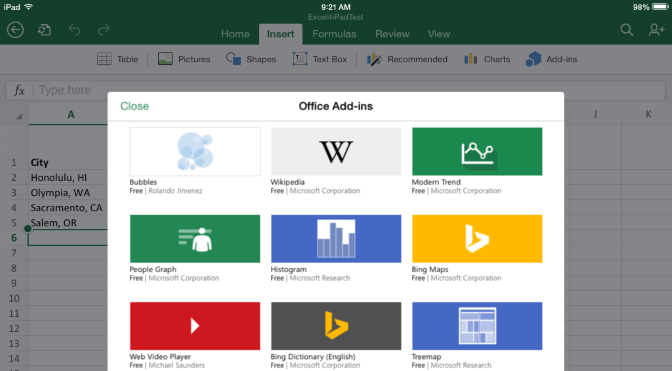Image resolution: width=672 pixels, height=371 pixels.
Task: Select the Olympia, WA cell
Action: click(68, 192)
